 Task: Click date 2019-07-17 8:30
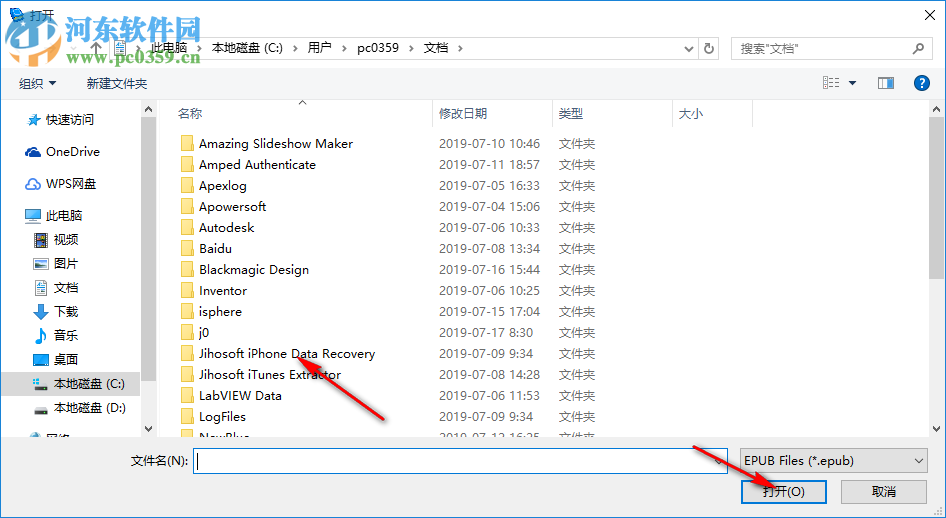coord(486,333)
